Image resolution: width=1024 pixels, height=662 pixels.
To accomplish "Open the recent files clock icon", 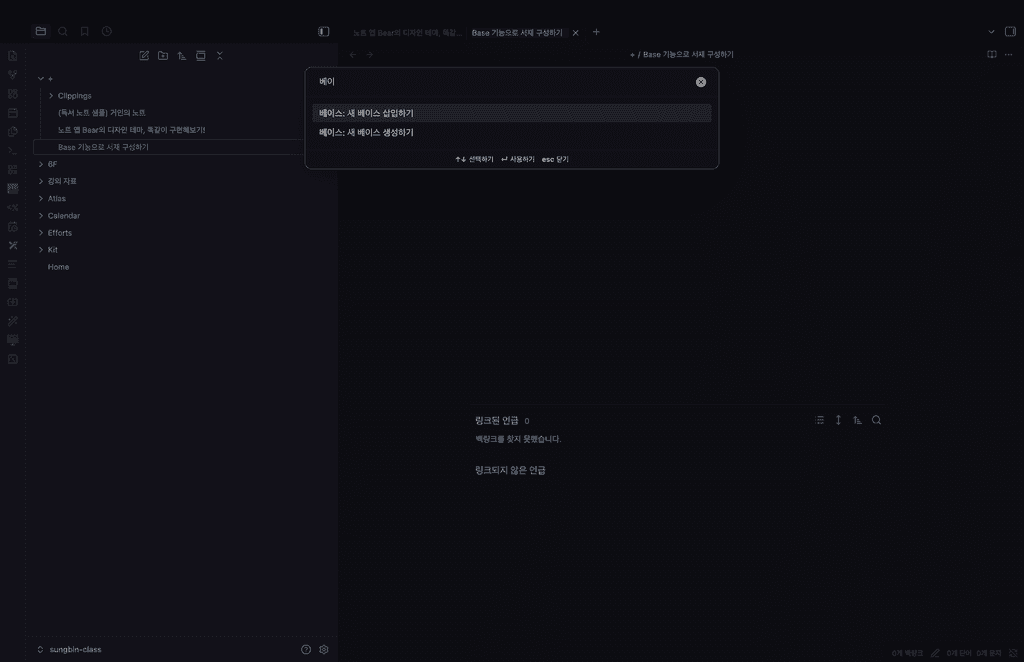I will pyautogui.click(x=106, y=31).
